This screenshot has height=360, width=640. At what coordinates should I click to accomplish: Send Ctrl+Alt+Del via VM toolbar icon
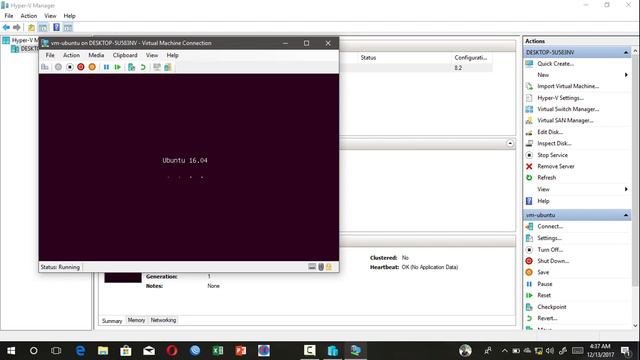coord(45,67)
